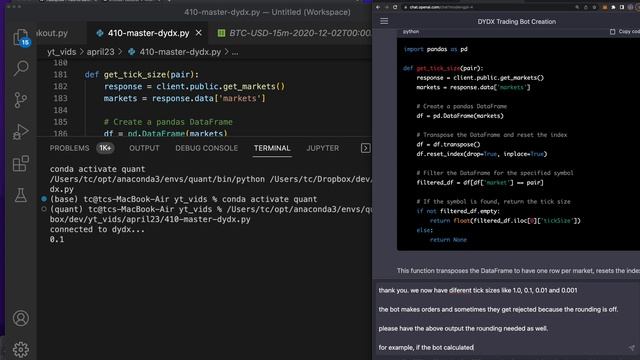This screenshot has width=640, height=360.
Task: Click the client.public.get_markets() code line
Action: 194,87
